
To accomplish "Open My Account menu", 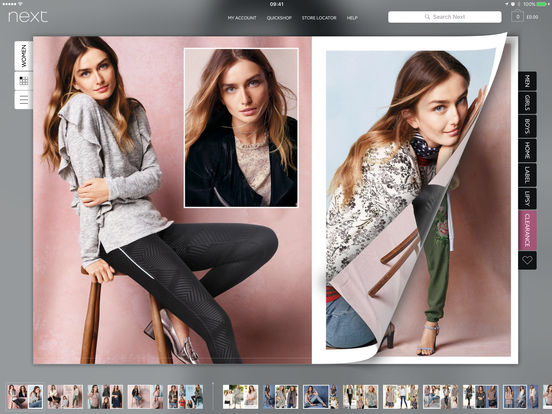I will [242, 18].
